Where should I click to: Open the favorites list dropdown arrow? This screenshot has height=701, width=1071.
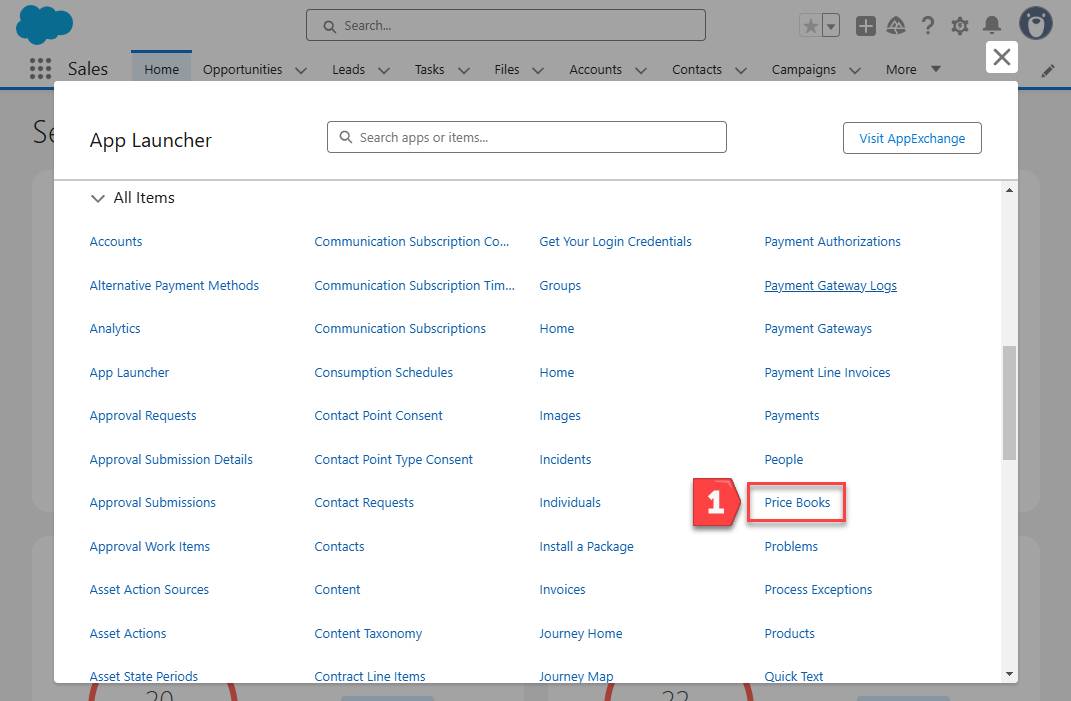[x=831, y=26]
